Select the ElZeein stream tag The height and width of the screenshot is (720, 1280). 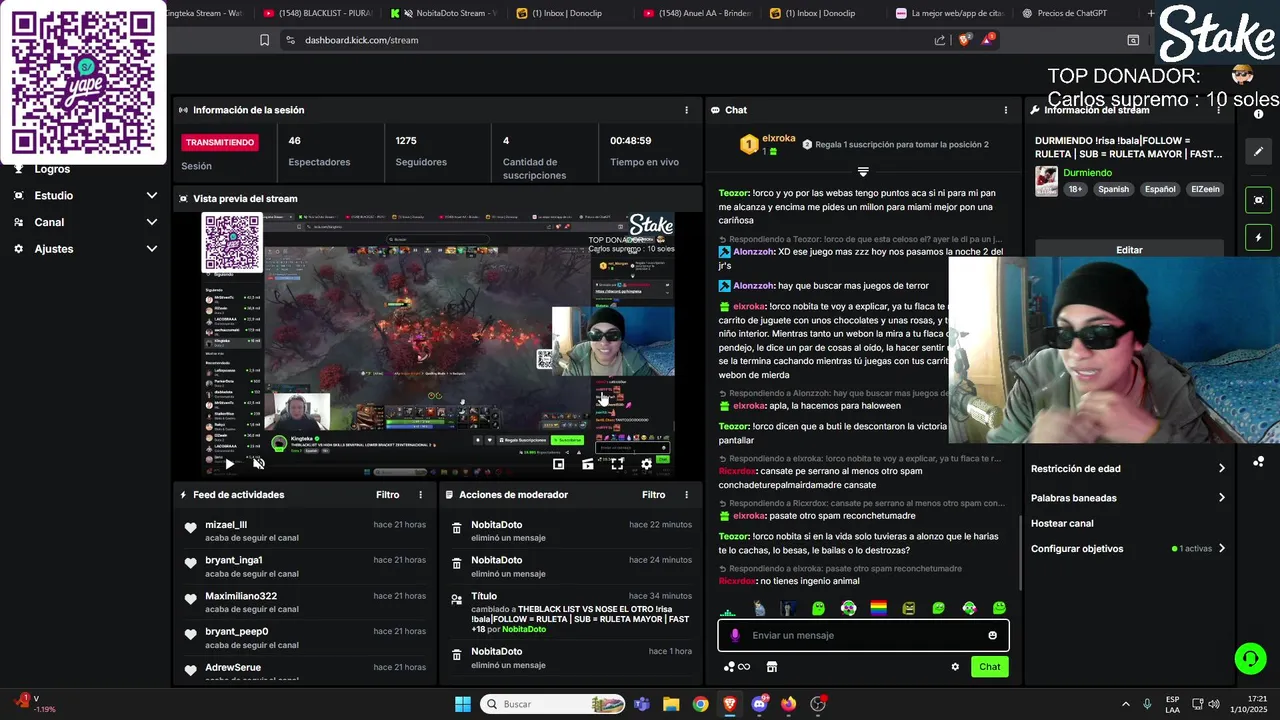pos(1205,189)
